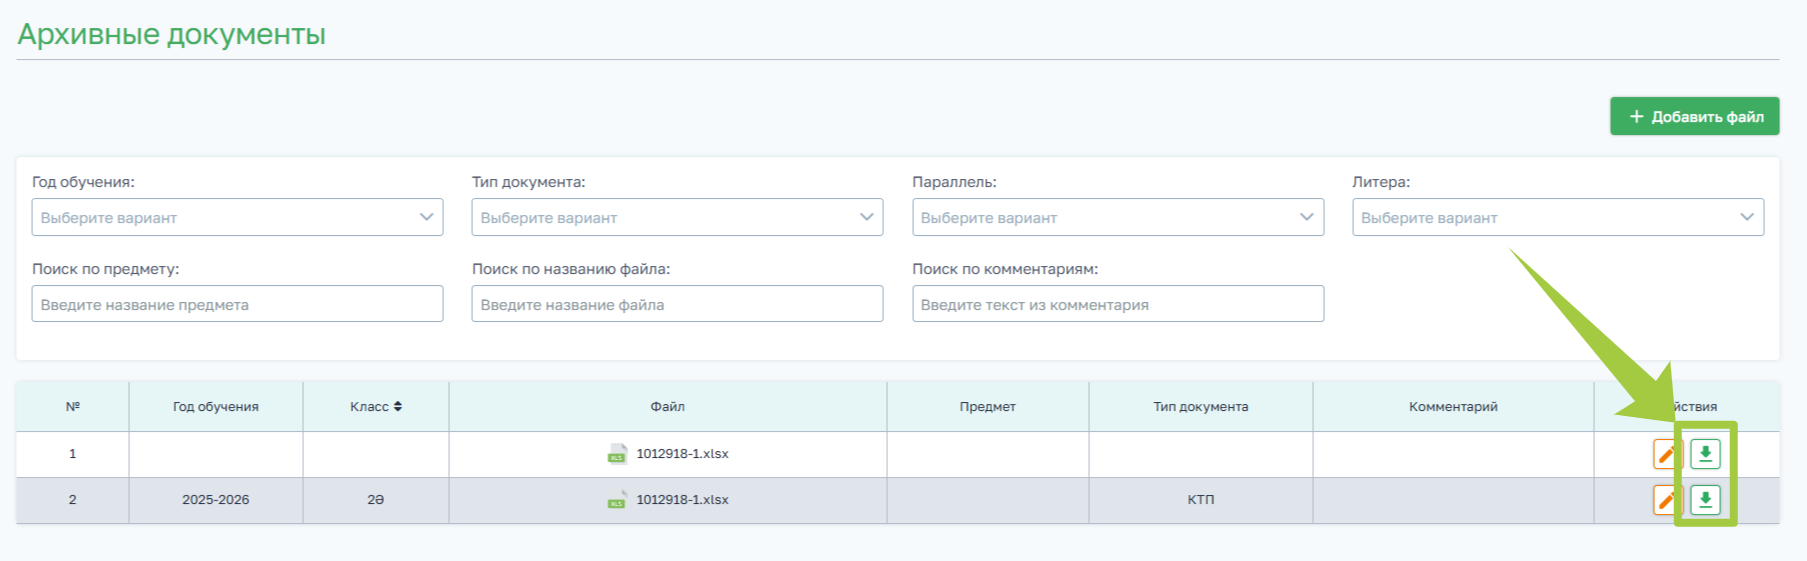The width and height of the screenshot is (1807, 561).
Task: Focus the Поиск по комментариям field
Action: 1118,304
